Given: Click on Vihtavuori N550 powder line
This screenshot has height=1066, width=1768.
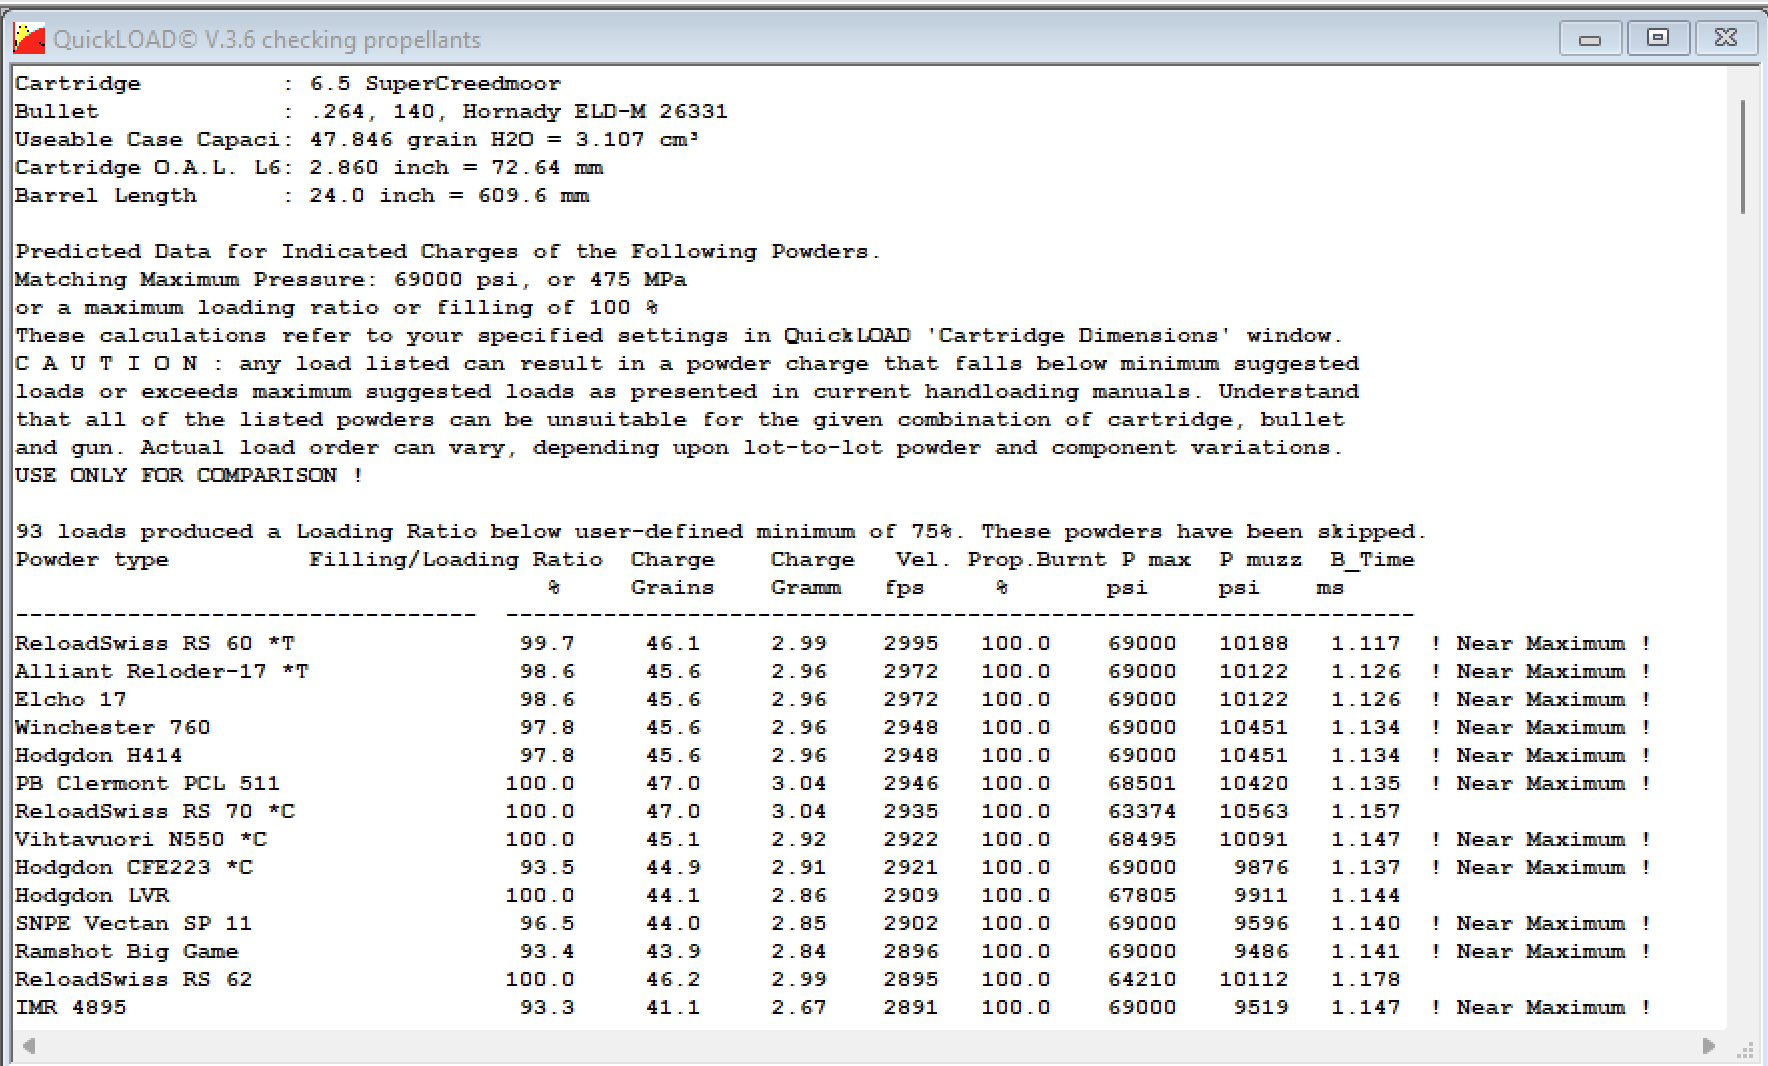Looking at the screenshot, I should 140,839.
